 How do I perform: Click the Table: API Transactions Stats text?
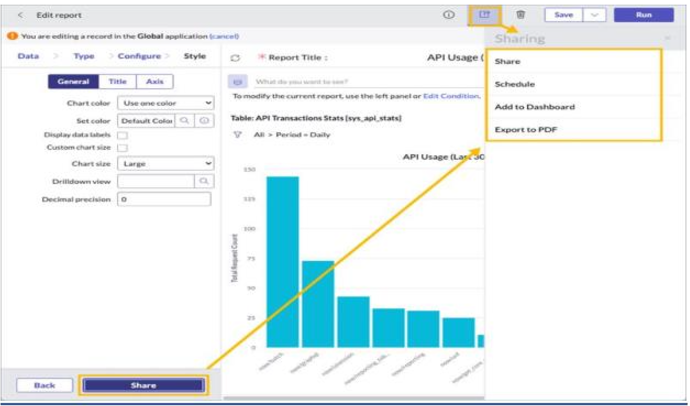(x=316, y=118)
